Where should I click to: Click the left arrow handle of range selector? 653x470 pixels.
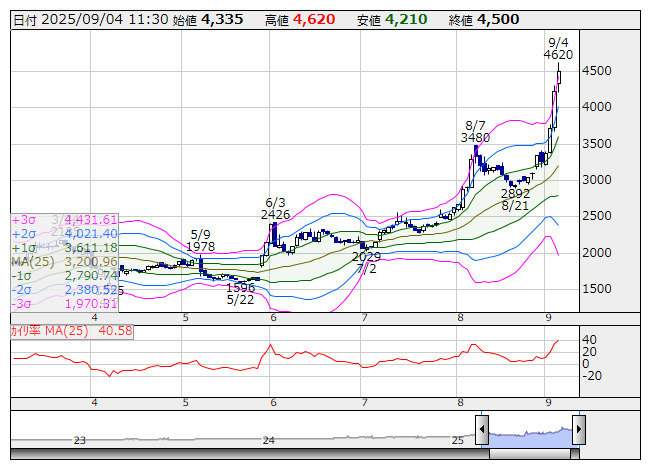coord(482,431)
